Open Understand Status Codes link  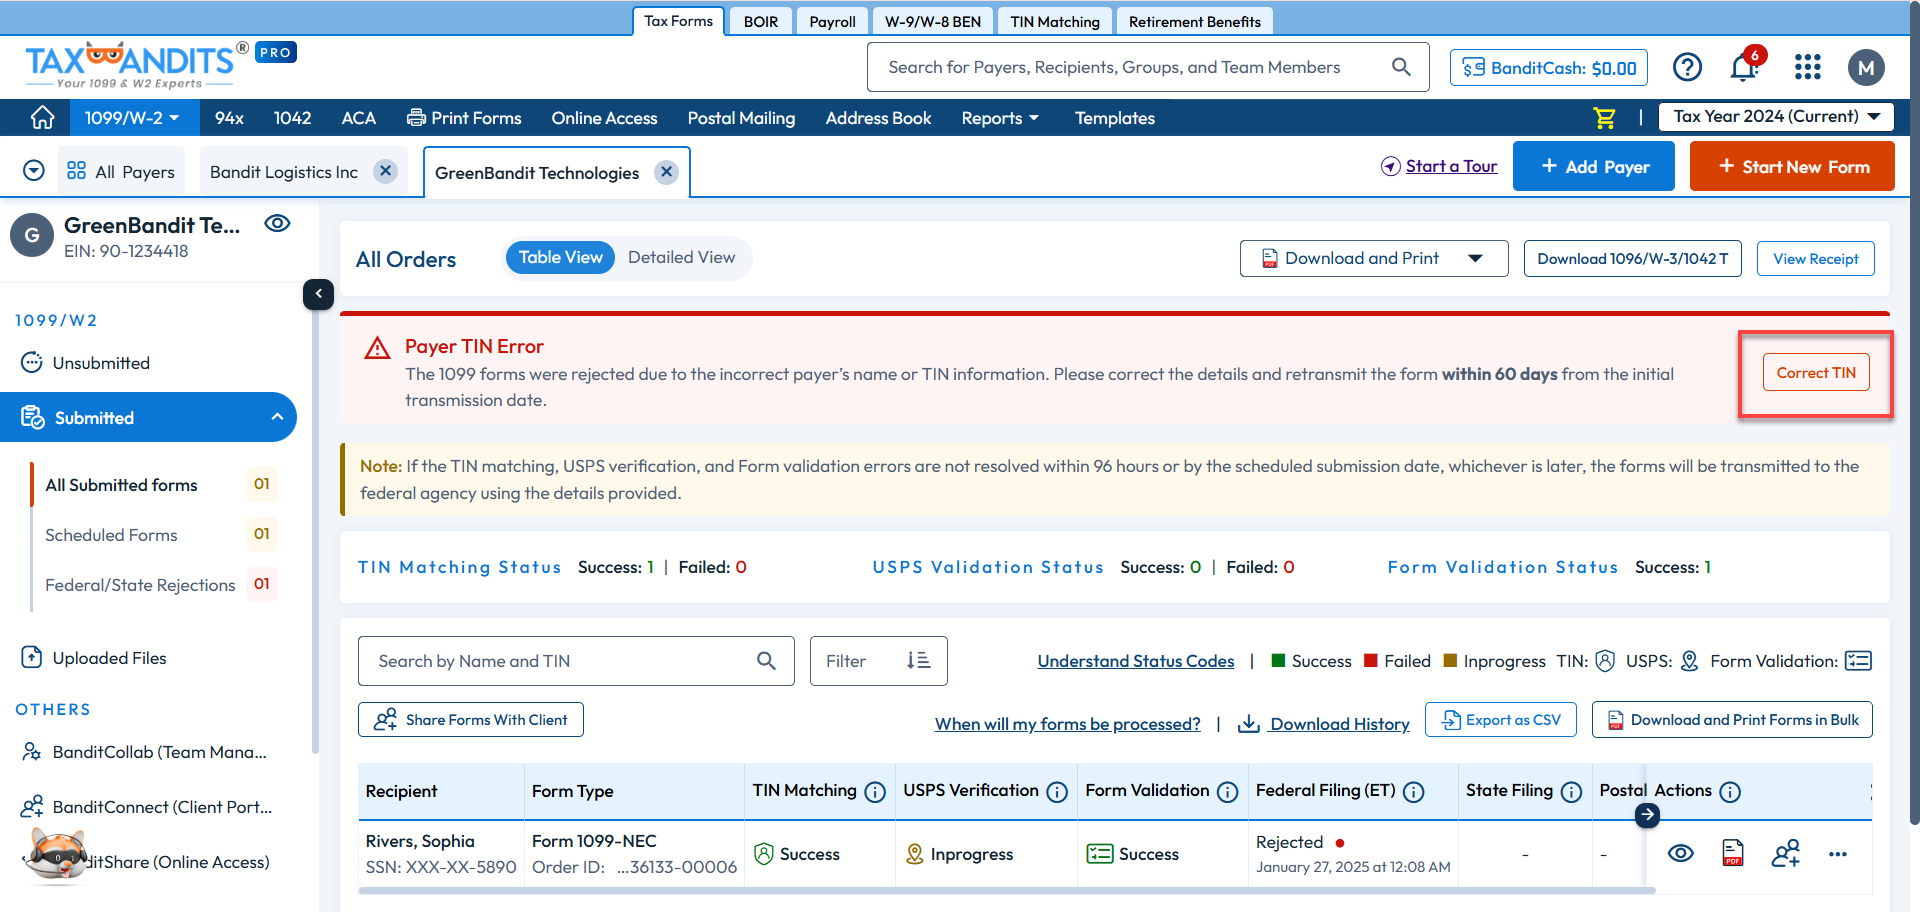(1136, 661)
